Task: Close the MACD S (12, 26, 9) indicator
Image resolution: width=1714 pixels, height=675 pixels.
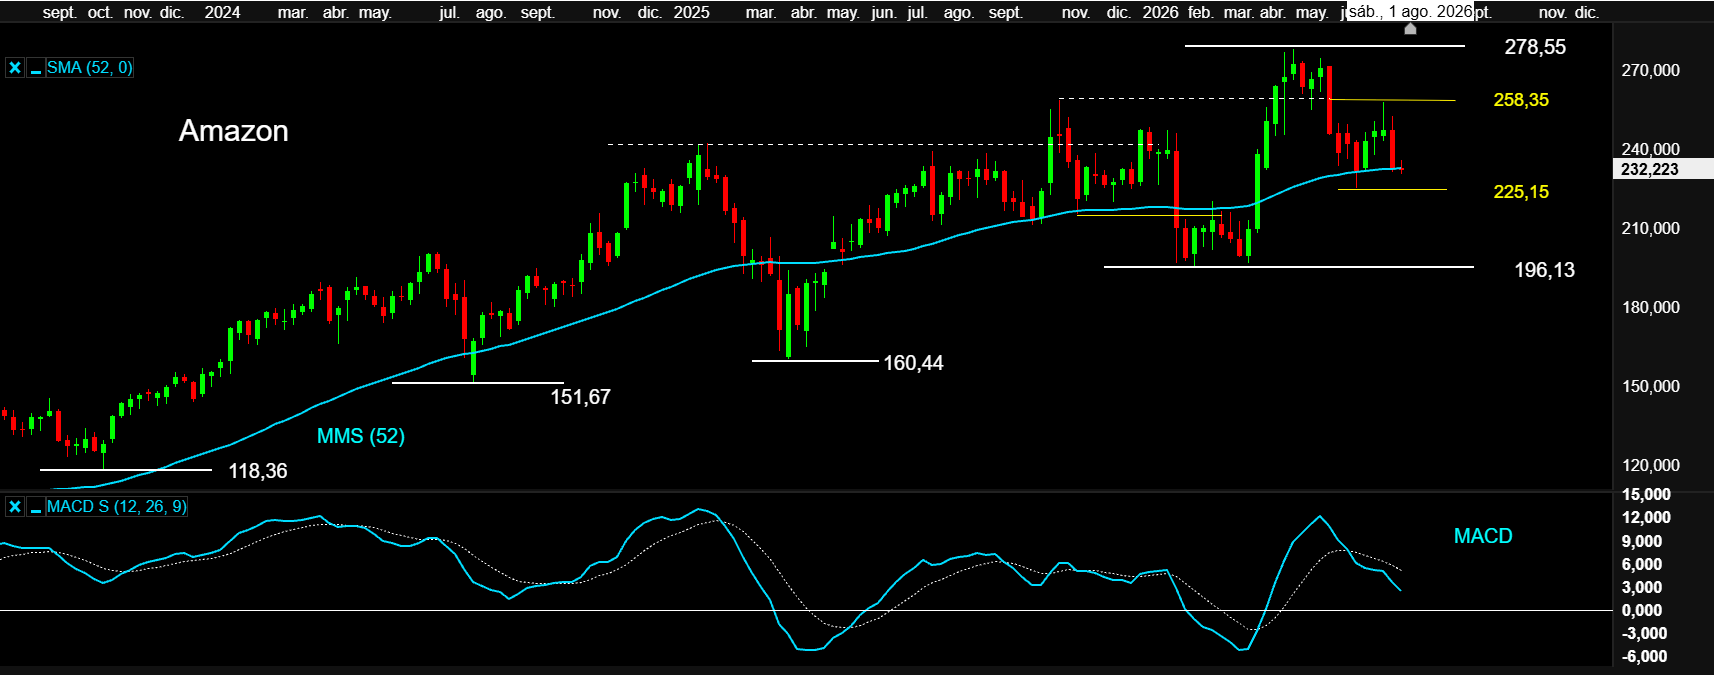Action: [x=14, y=507]
